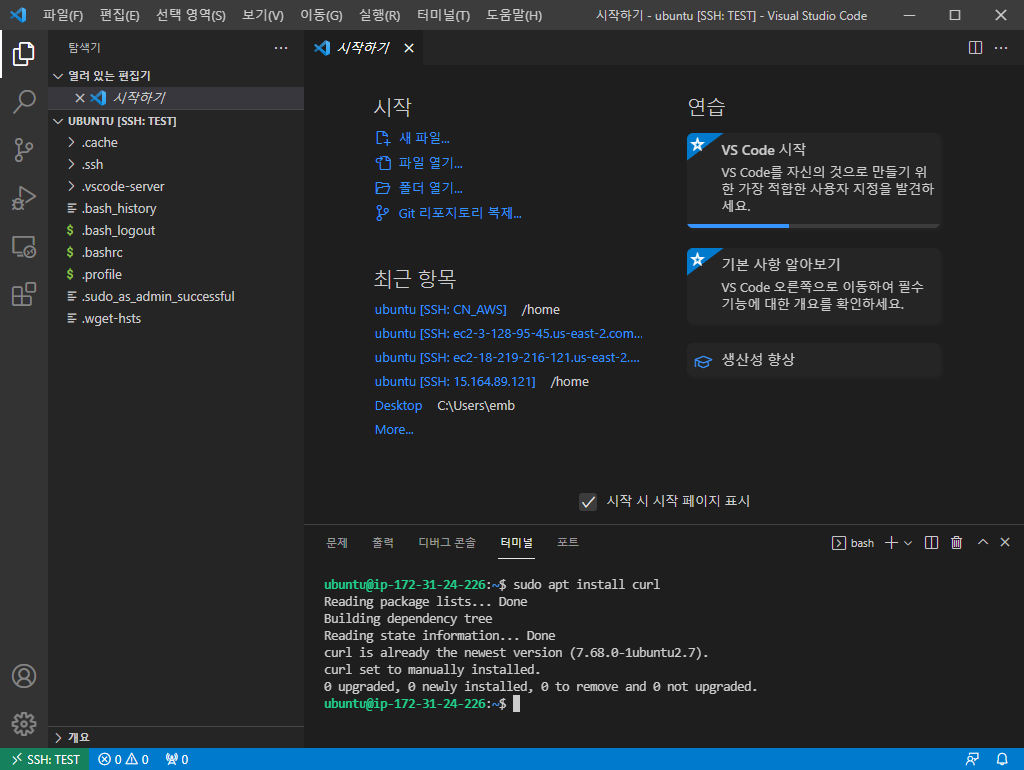Click the More... recent items link

(394, 430)
